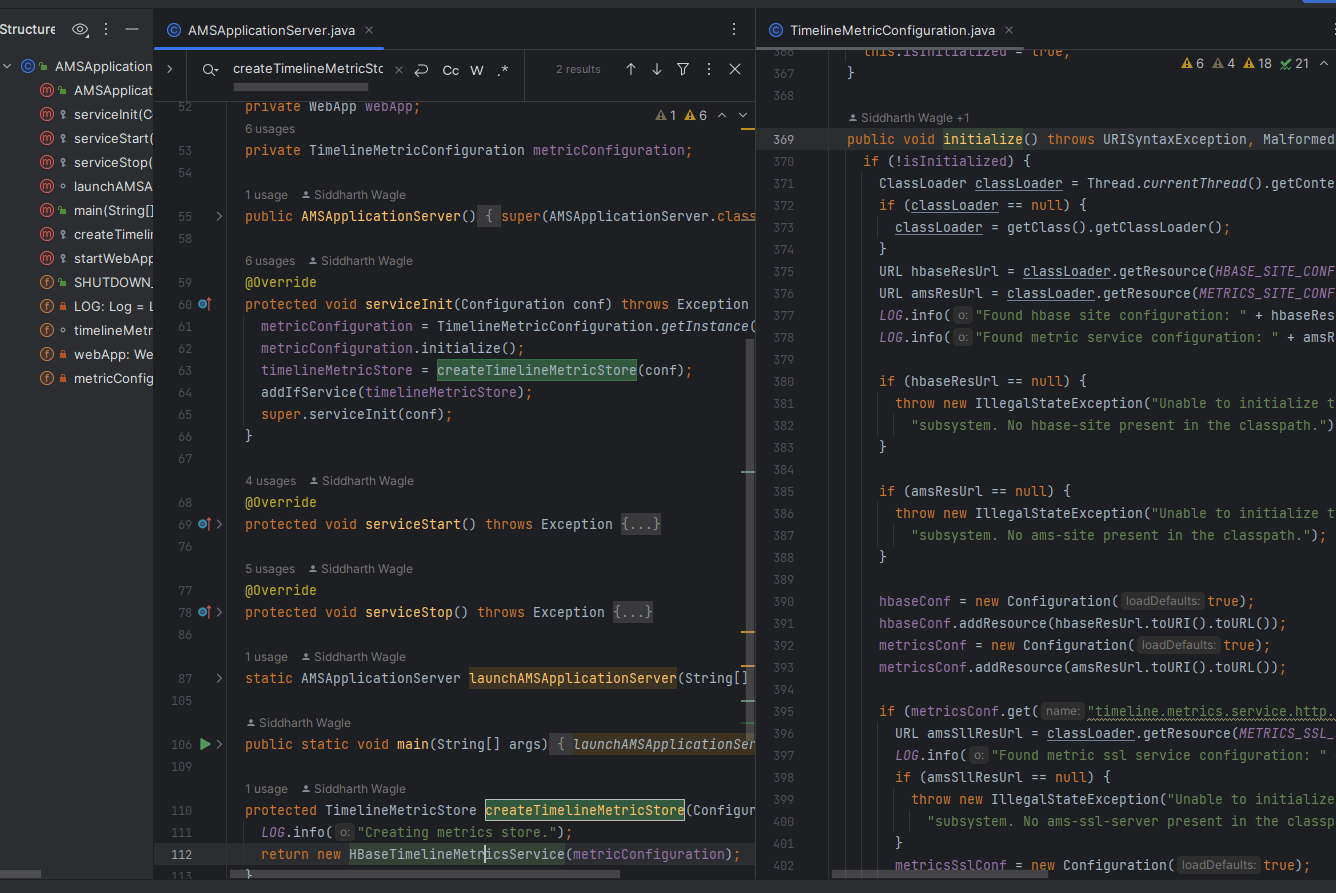Toggle Match Case (Cc) search option
1336x893 pixels.
[x=451, y=69]
